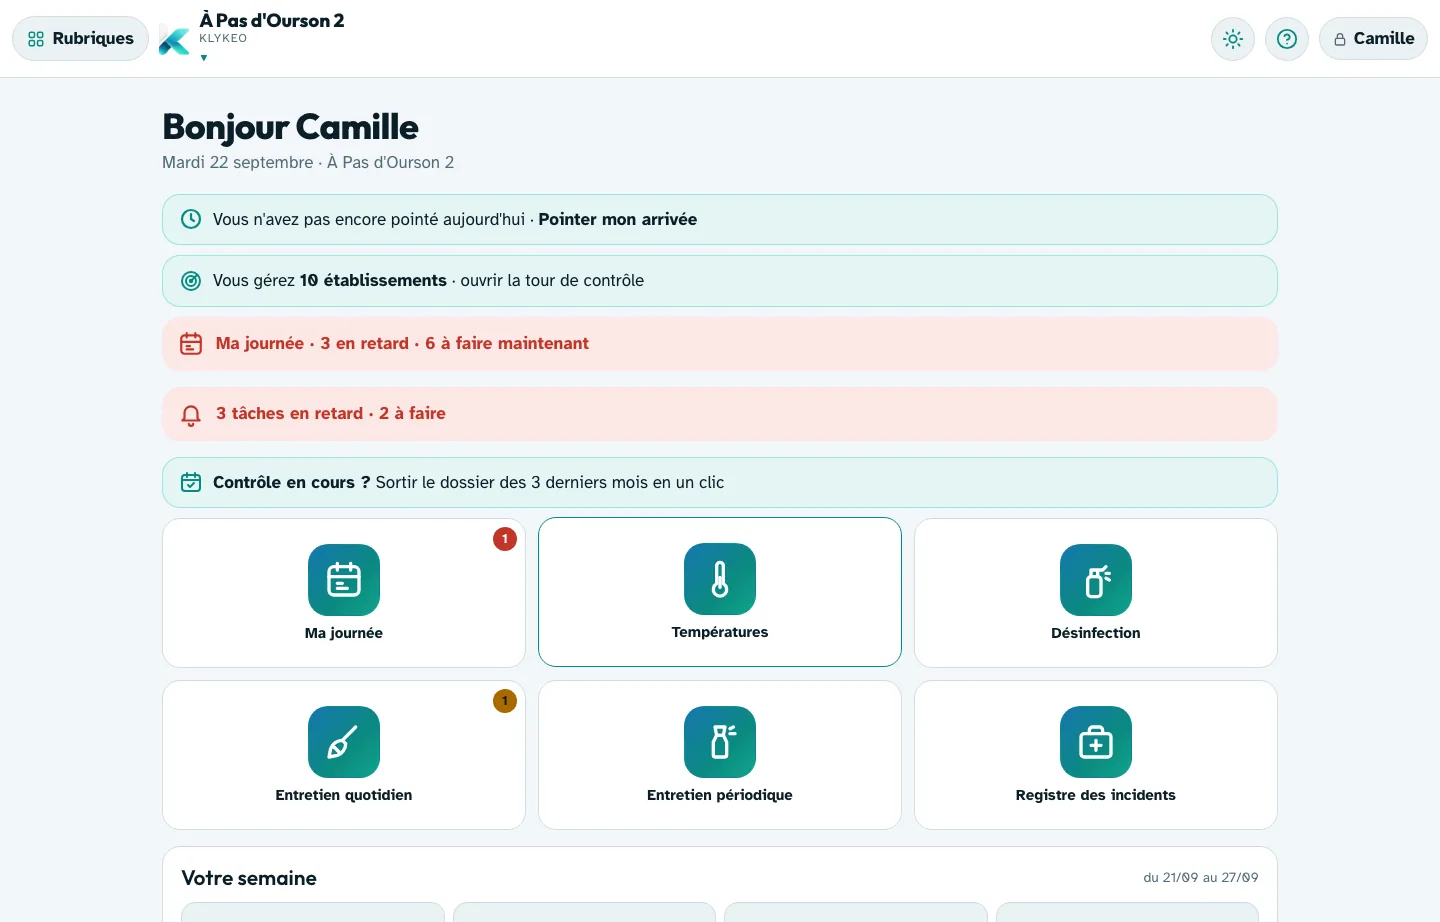
Task: Click the target icon in the établissements banner
Action: pos(191,281)
